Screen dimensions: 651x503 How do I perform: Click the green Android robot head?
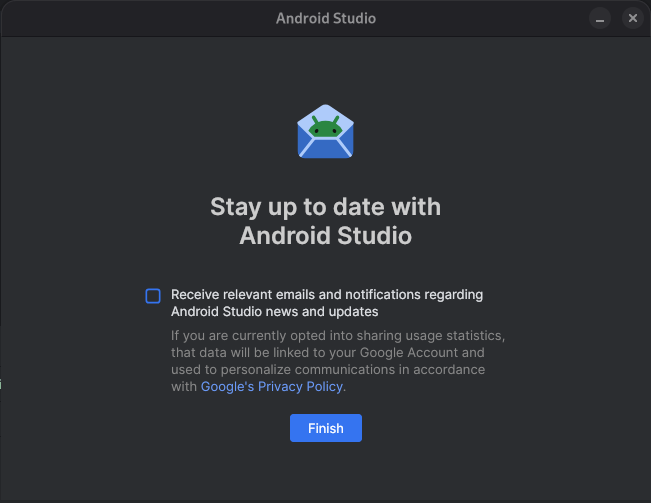[325, 126]
